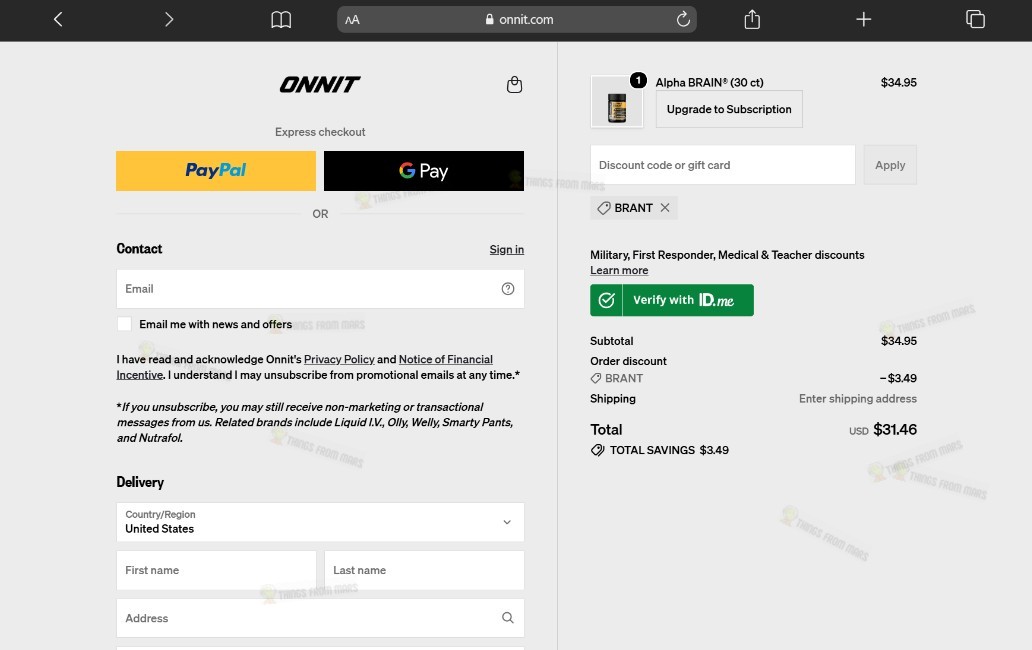Expand the Country/Region dropdown
1032x650 pixels.
point(320,522)
